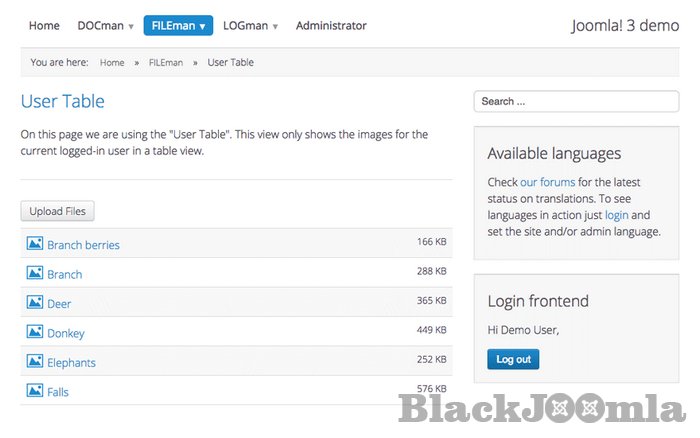
Task: Go to Home in the top menu
Action: coord(44,26)
